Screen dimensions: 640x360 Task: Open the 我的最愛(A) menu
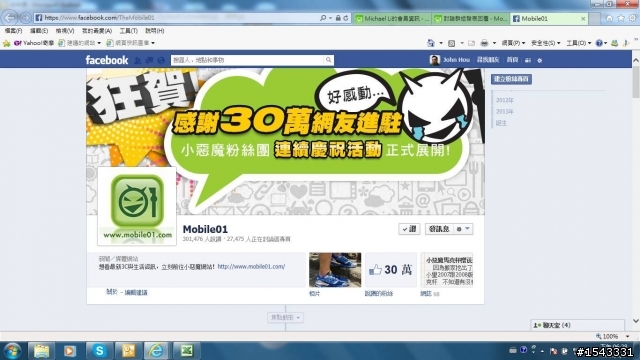coord(97,31)
